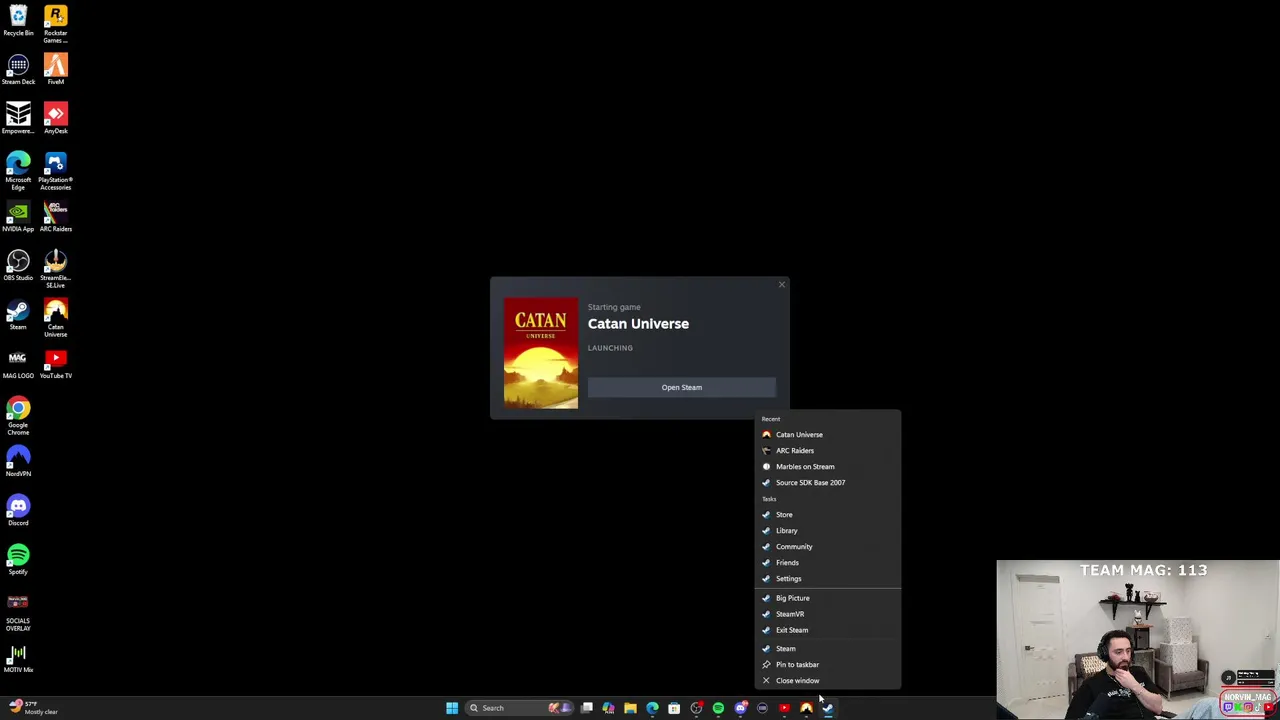Open Task View from the taskbar
The height and width of the screenshot is (720, 1280).
587,708
